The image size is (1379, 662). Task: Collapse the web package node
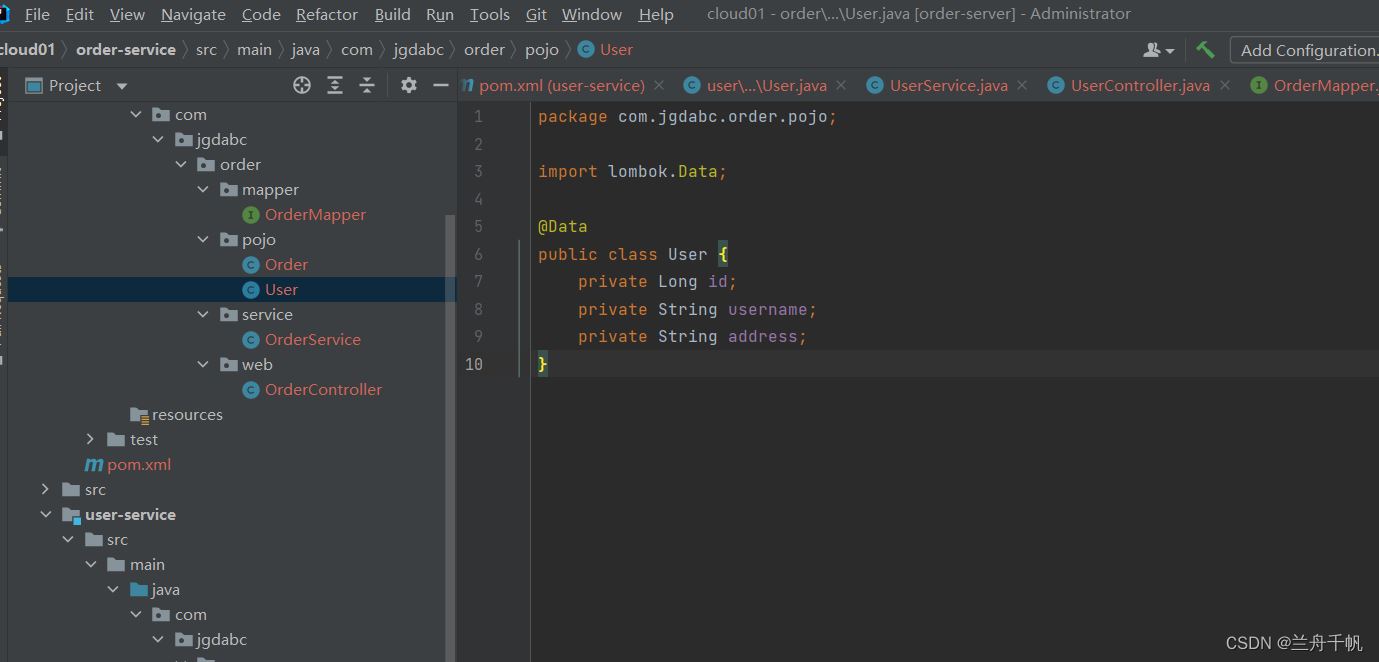click(x=203, y=364)
